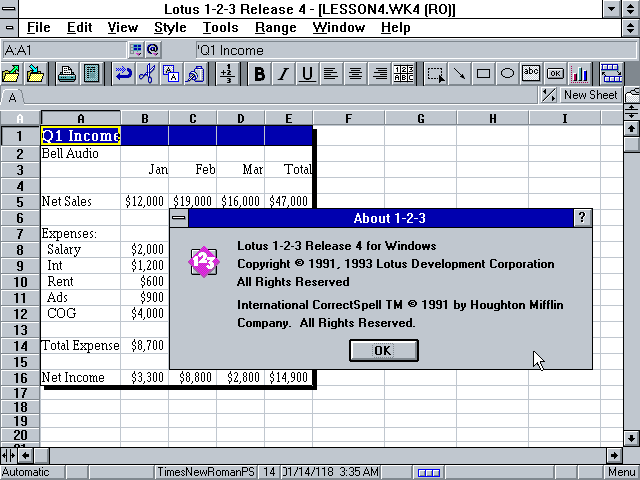Screen dimensions: 640x480
Task: Click the Paste SmartIcon
Action: click(x=195, y=74)
